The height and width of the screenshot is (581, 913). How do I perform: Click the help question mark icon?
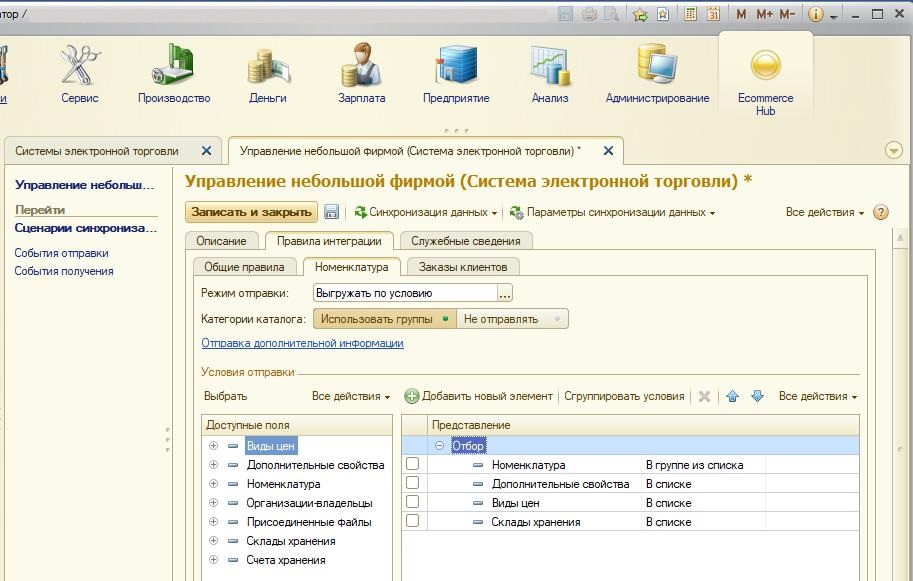click(x=881, y=212)
